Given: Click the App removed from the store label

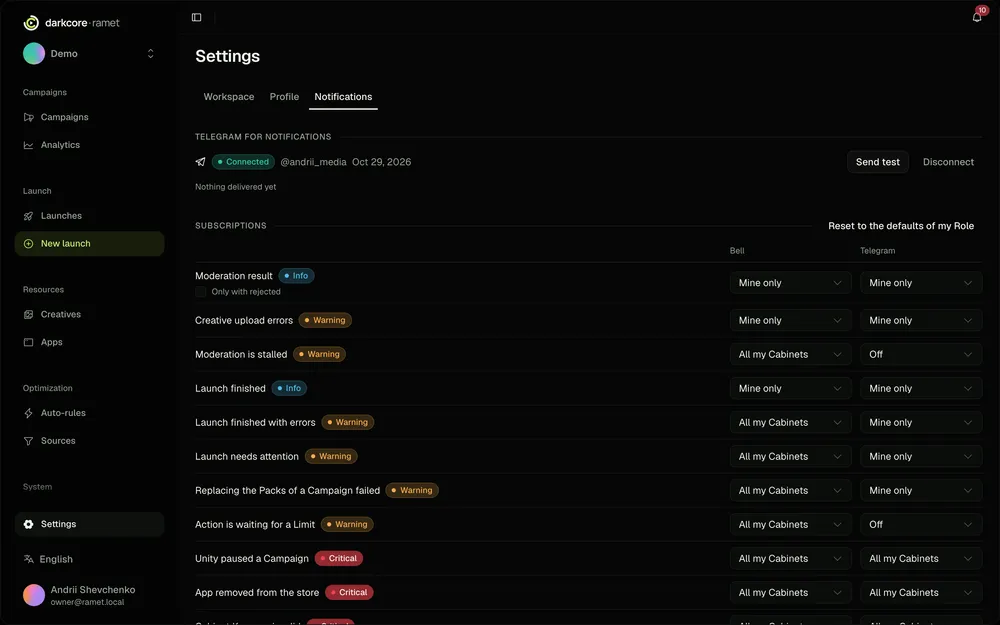Looking at the screenshot, I should coord(257,592).
